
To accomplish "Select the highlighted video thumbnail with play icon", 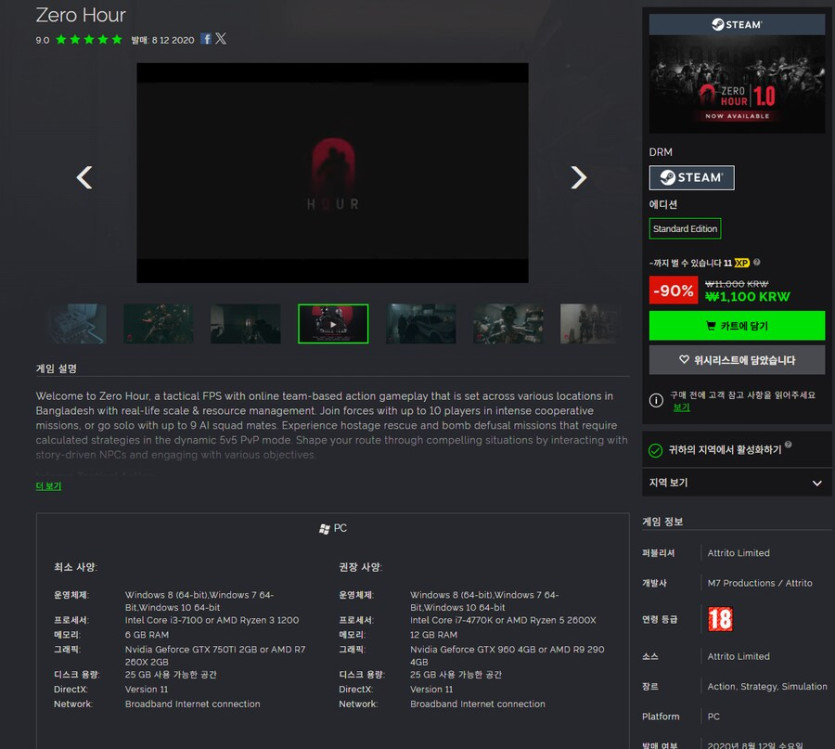I will 333,324.
